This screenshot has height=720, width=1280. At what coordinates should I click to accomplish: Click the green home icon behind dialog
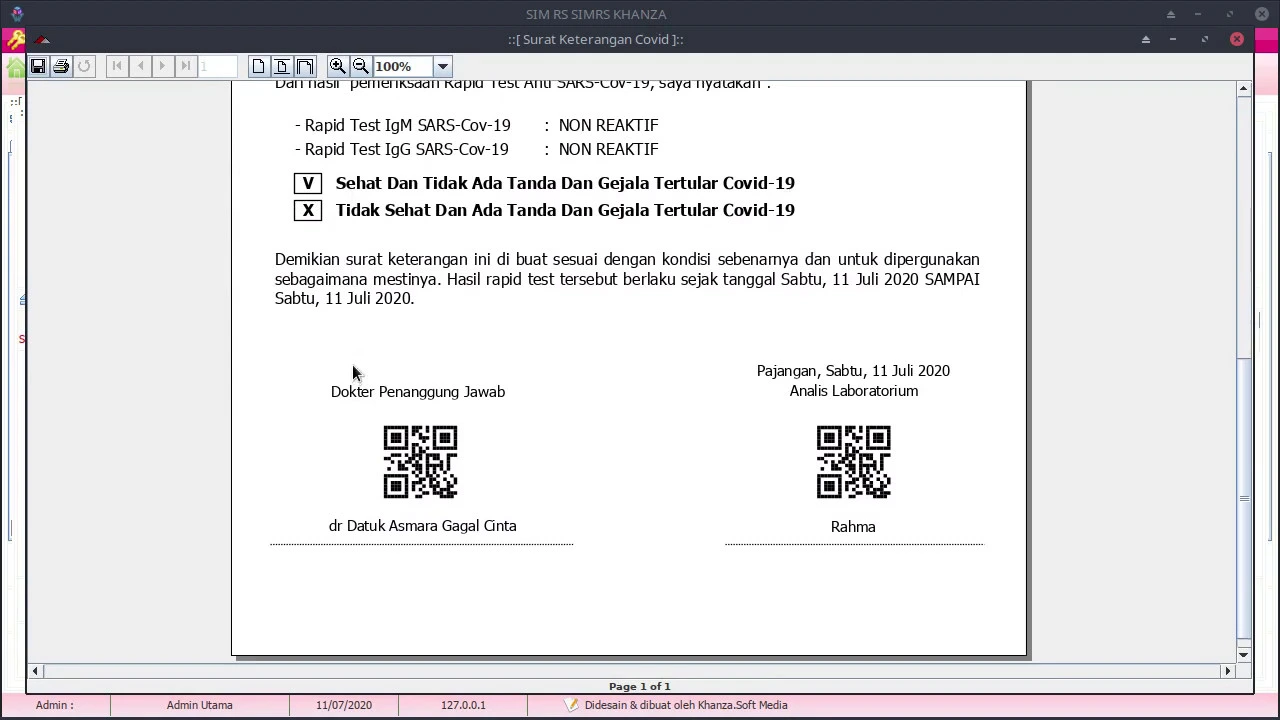point(16,68)
